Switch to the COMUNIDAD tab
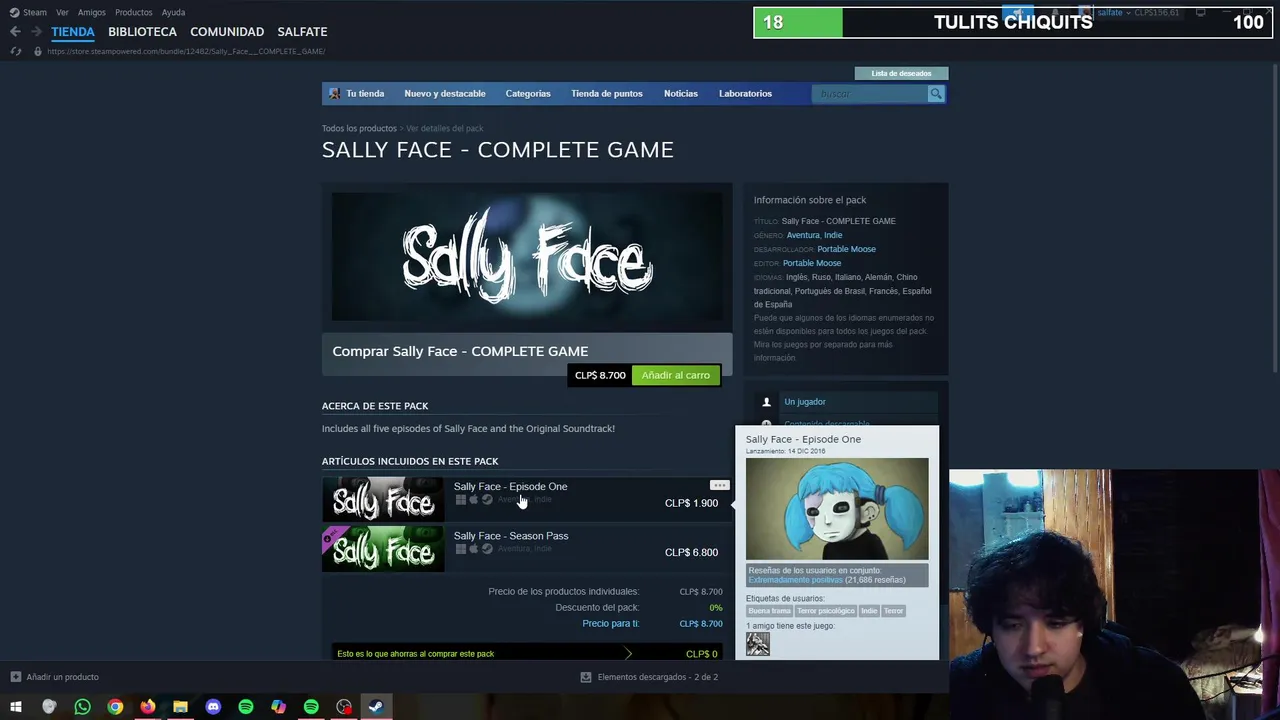 227,32
